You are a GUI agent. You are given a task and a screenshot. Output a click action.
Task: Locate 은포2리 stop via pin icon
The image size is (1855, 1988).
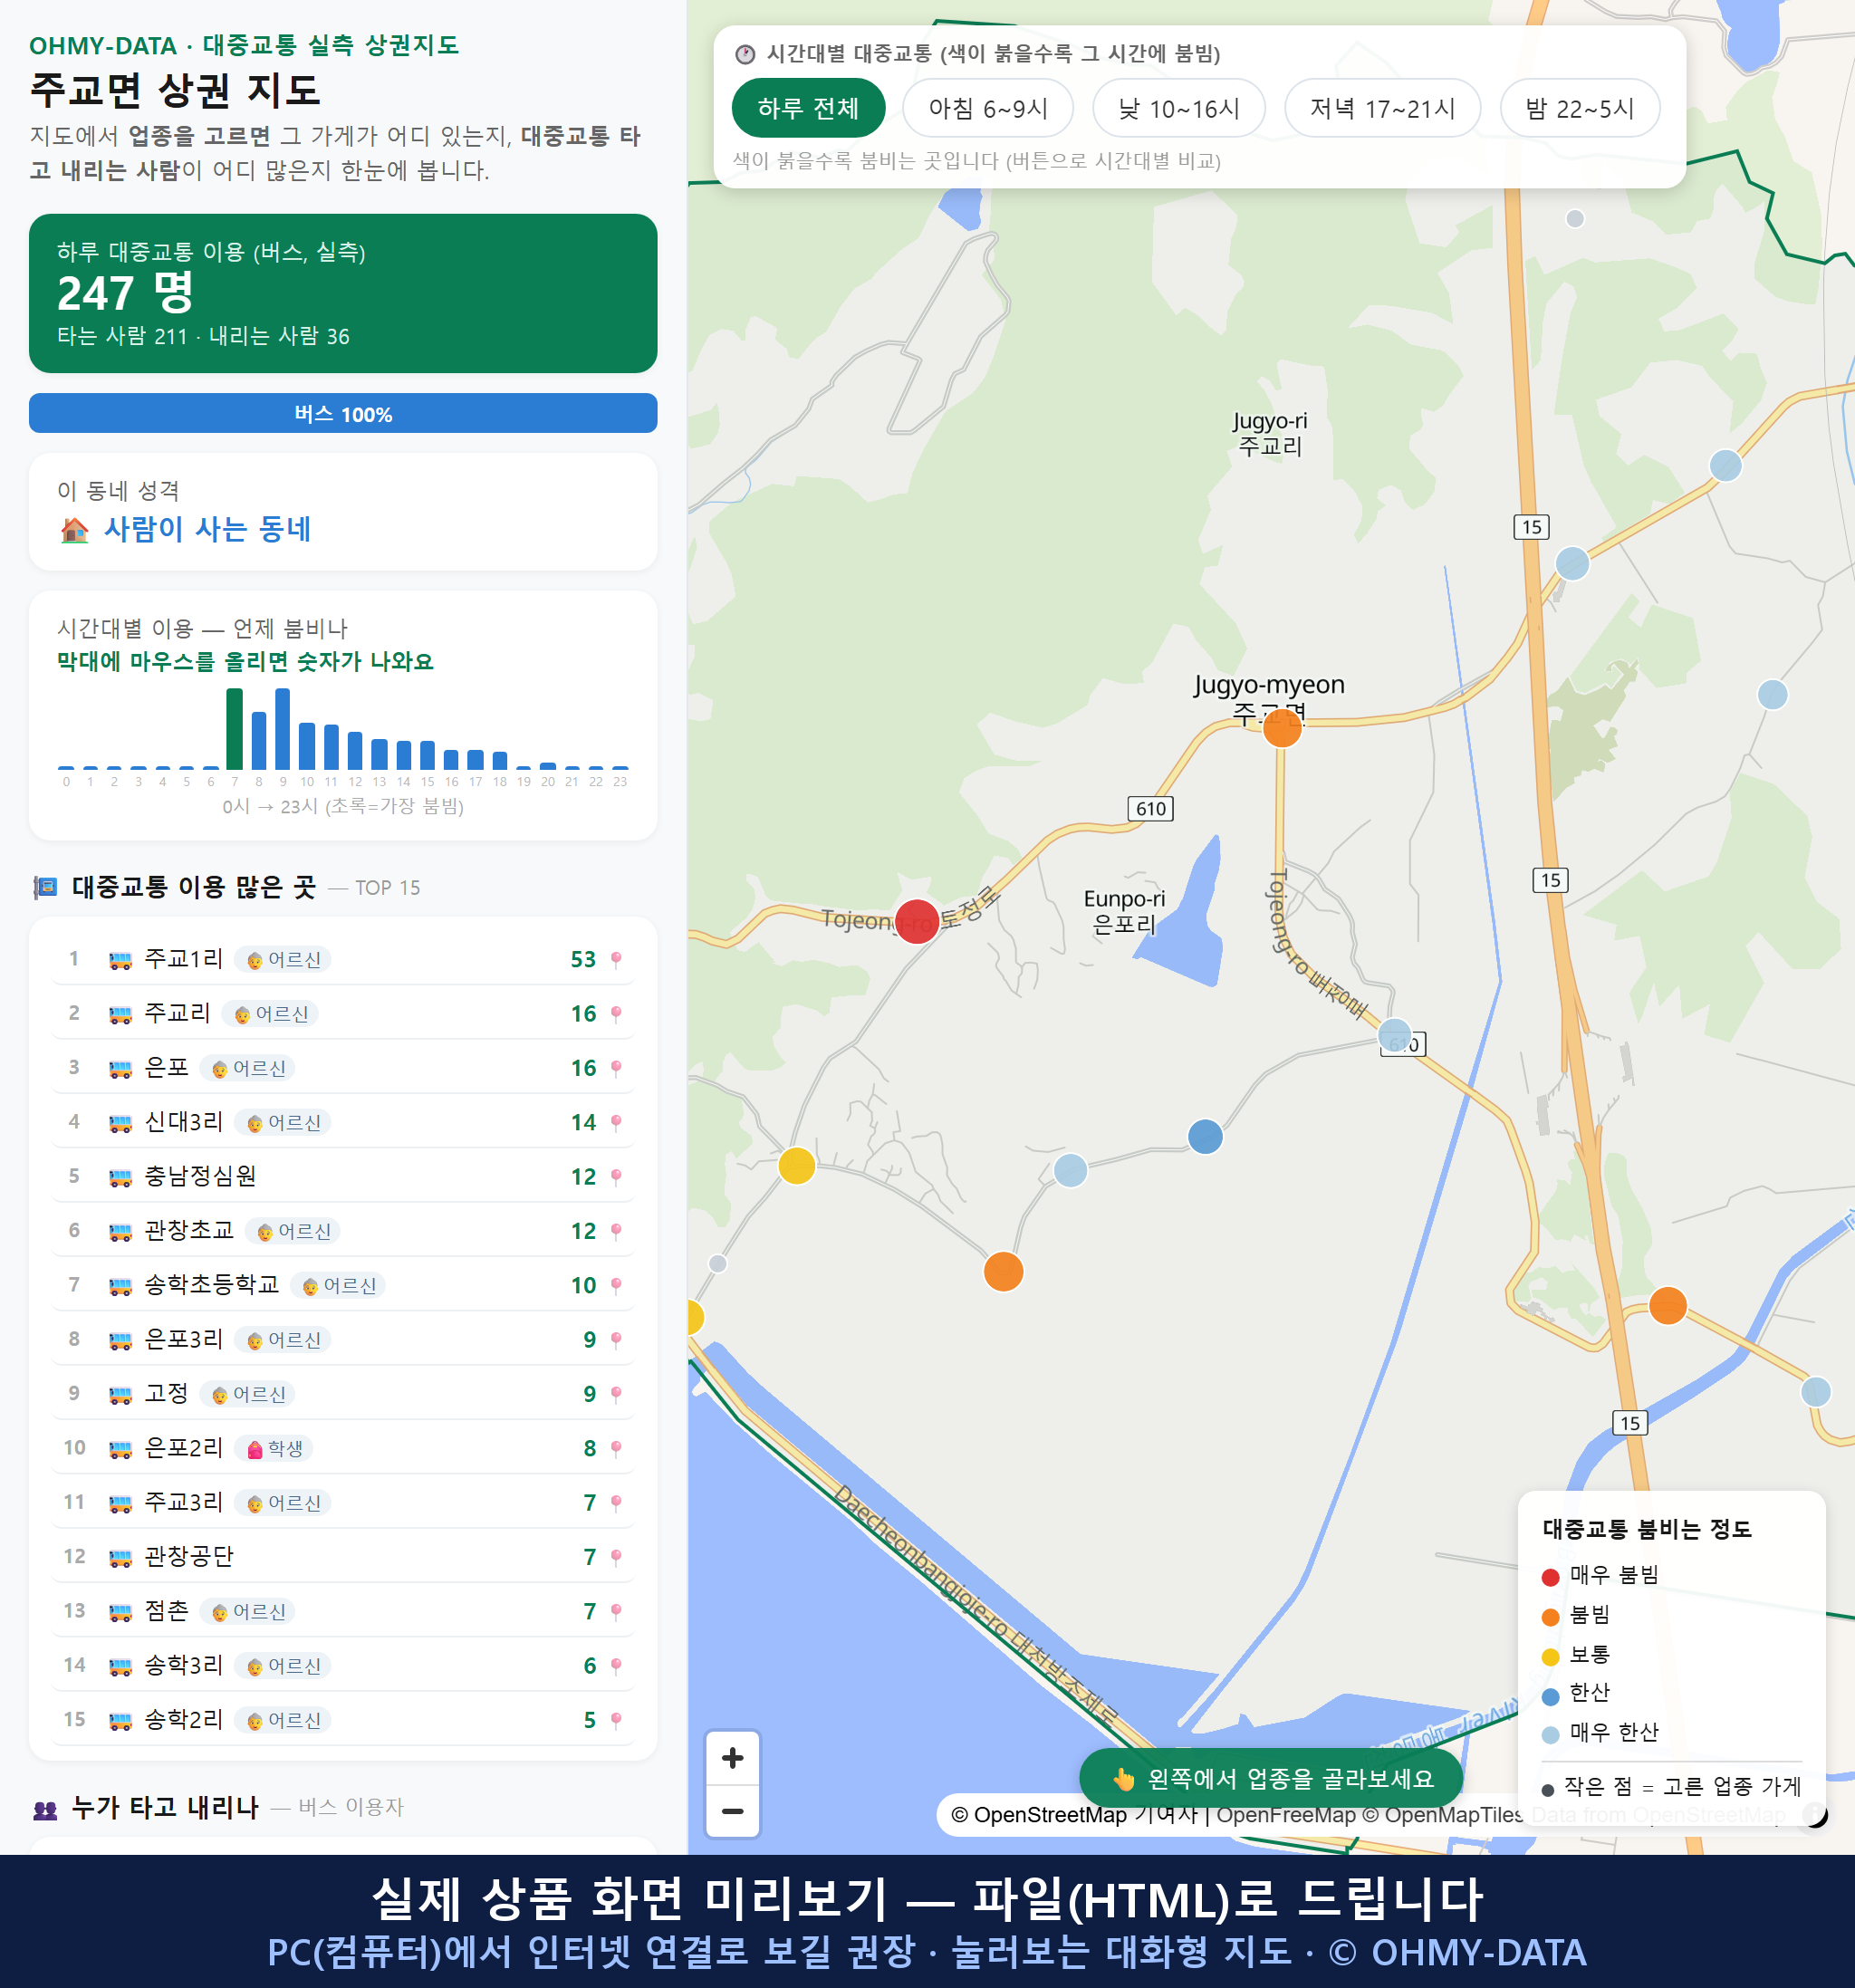click(x=616, y=1449)
